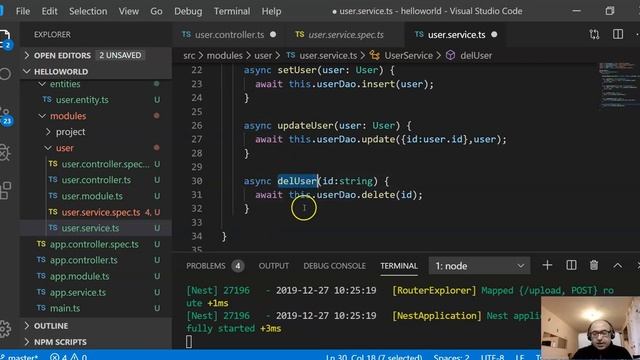Open the Manage gear icon
640x360 pixels.
click(5, 328)
